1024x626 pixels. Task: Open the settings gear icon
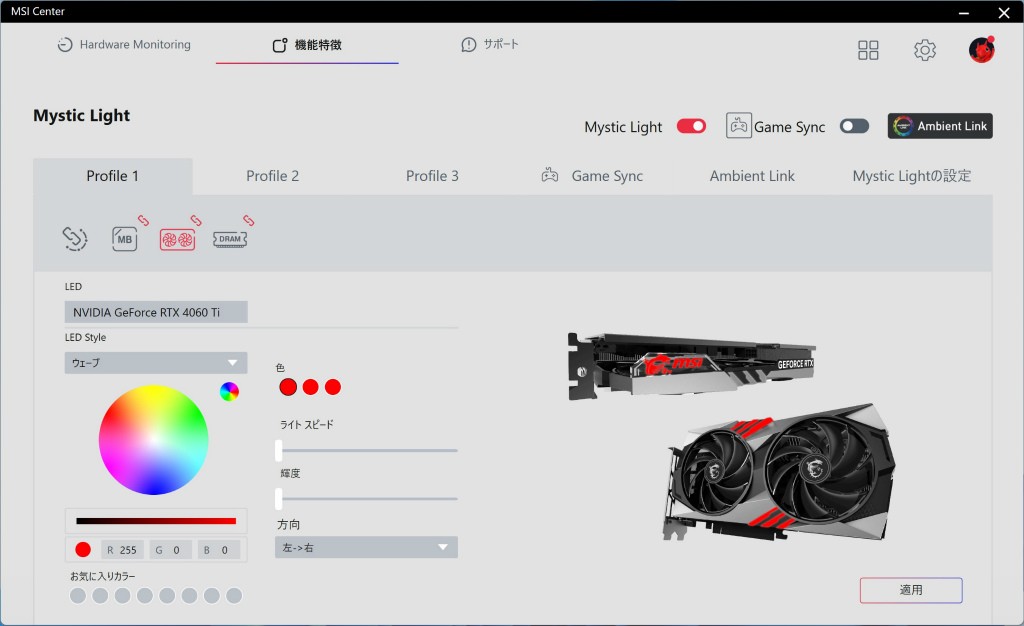925,50
